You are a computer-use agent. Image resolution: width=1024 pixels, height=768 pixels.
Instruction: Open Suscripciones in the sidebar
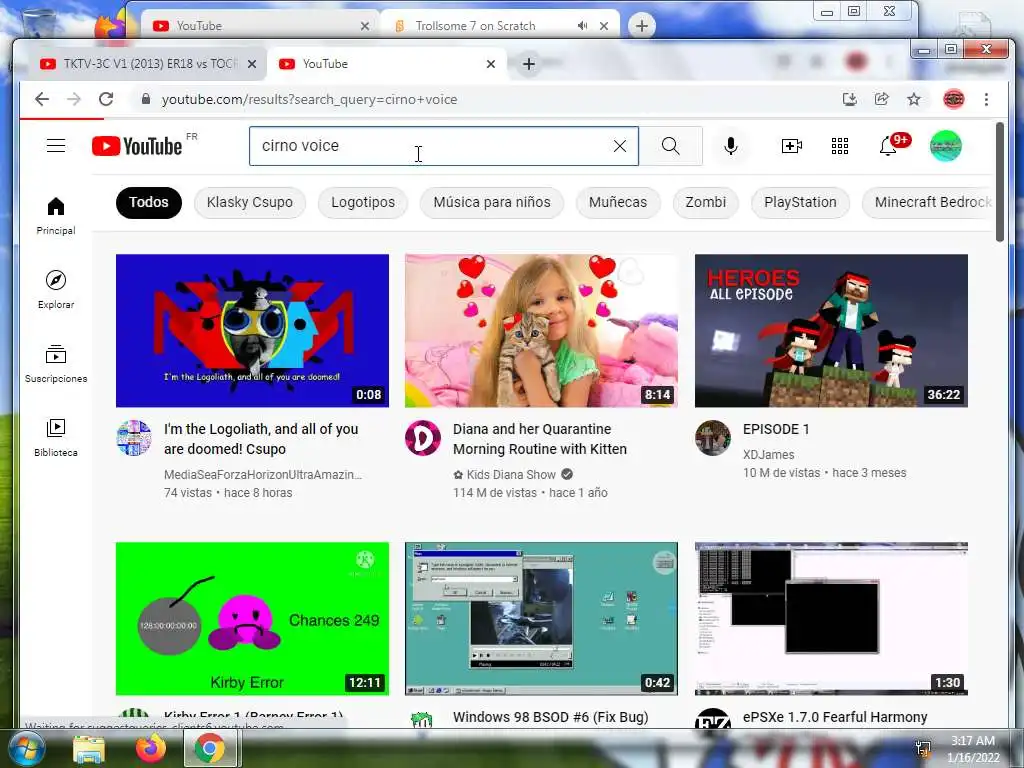click(56, 363)
